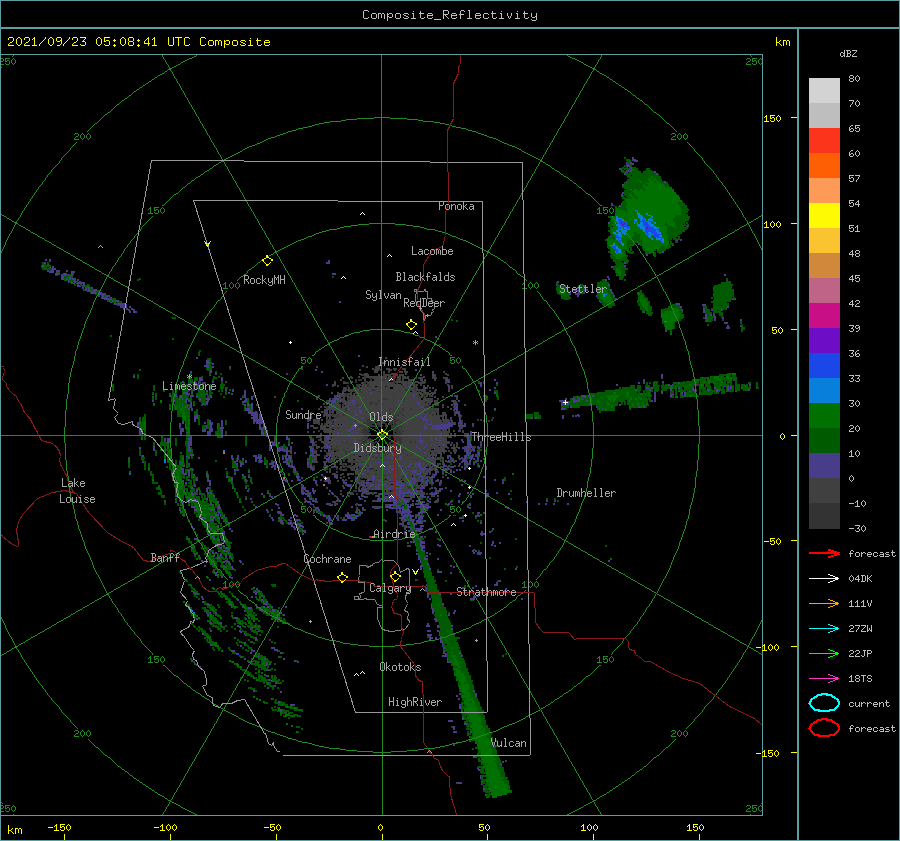Click the Composite_Reflectivity title
Screen dimensions: 900x841
[450, 15]
